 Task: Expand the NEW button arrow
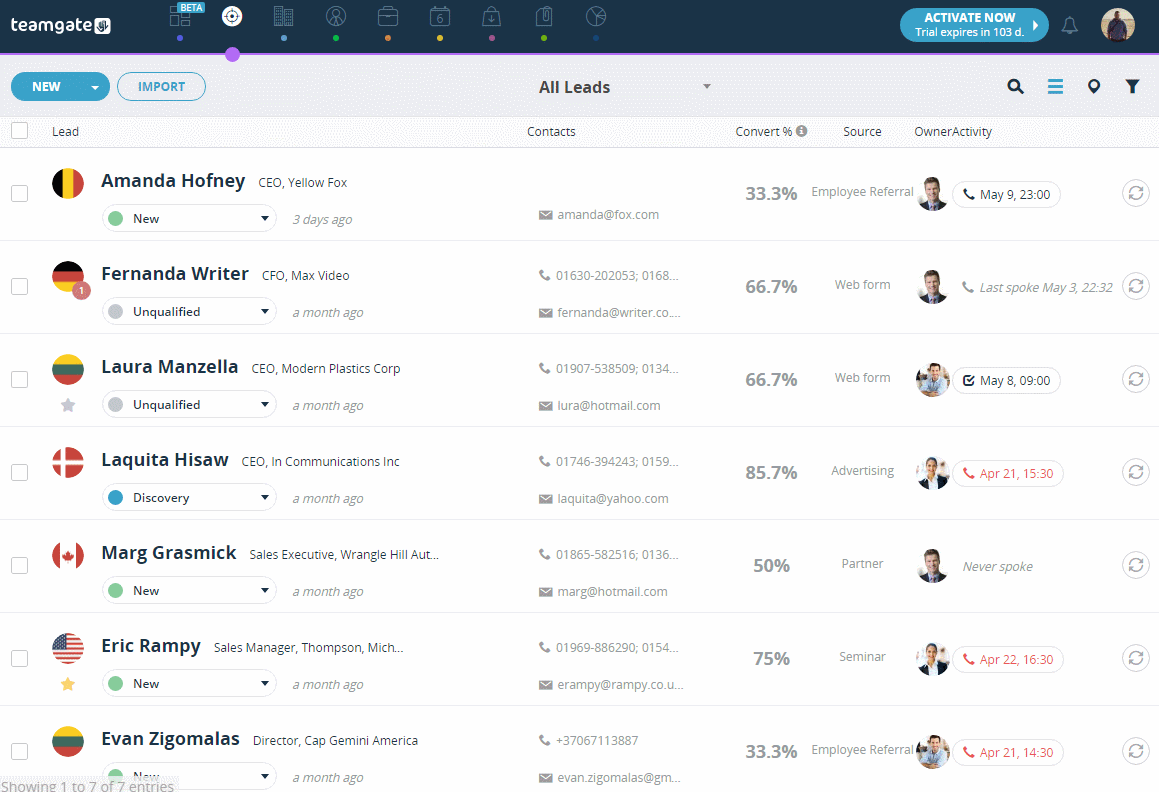point(95,87)
